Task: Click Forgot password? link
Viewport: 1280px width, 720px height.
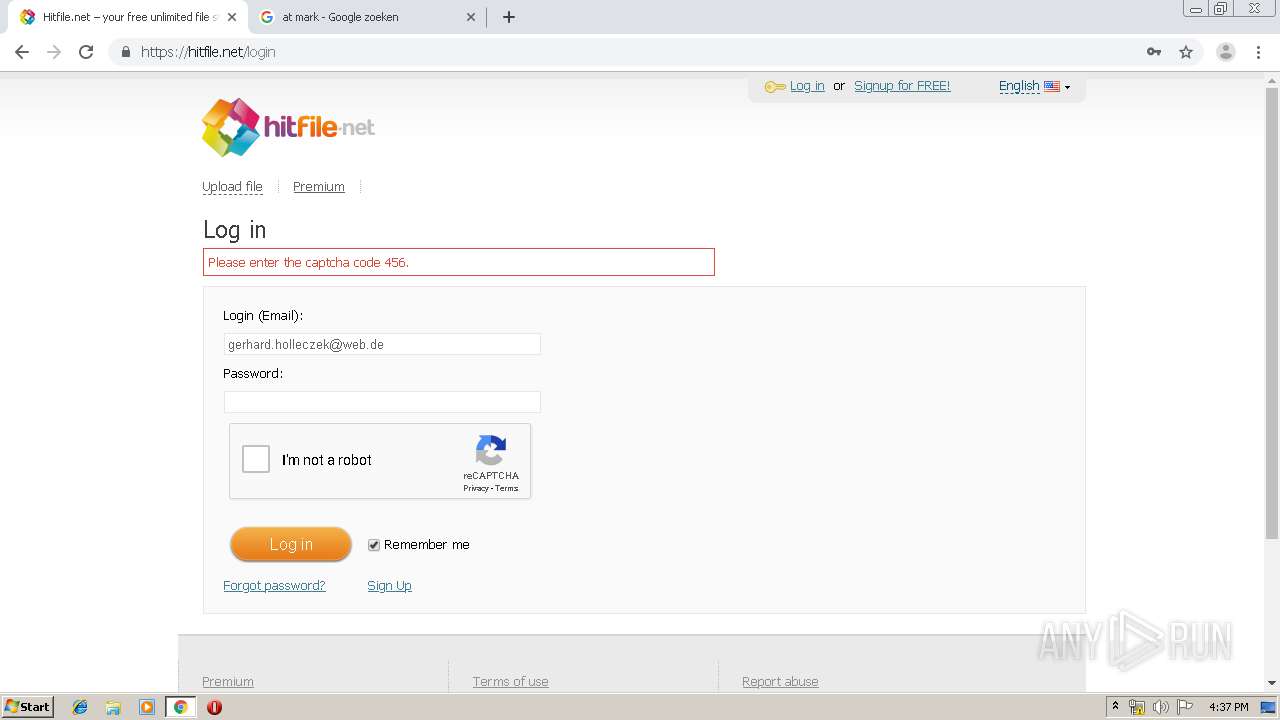Action: (274, 586)
